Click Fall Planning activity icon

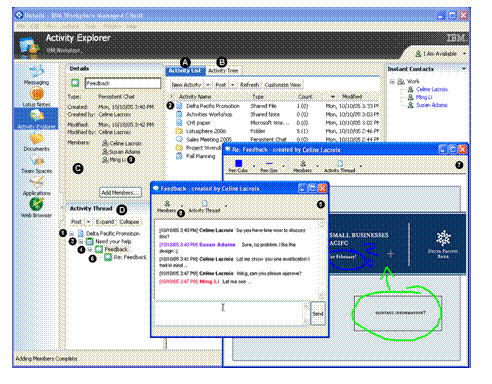click(x=179, y=156)
